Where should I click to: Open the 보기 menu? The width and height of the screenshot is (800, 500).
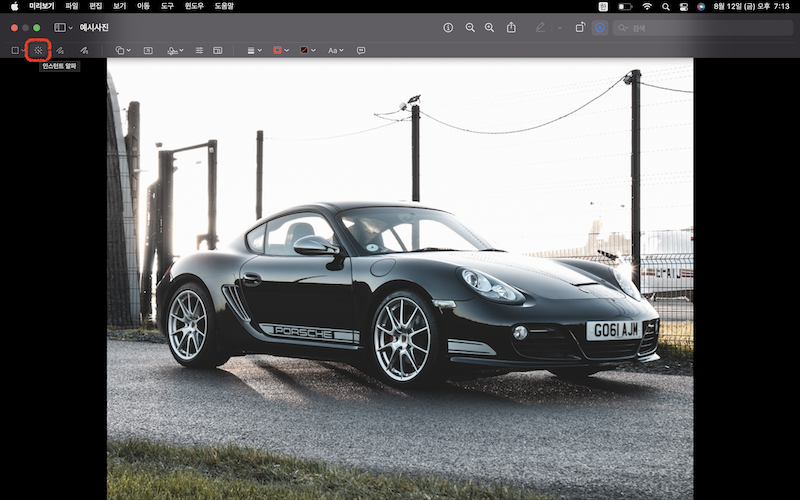tap(119, 7)
